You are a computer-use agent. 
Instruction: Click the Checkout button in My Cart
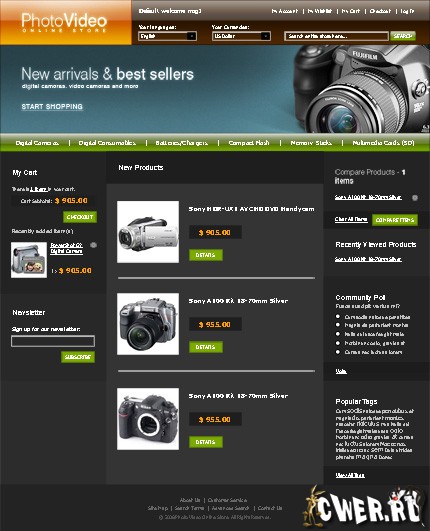80,217
